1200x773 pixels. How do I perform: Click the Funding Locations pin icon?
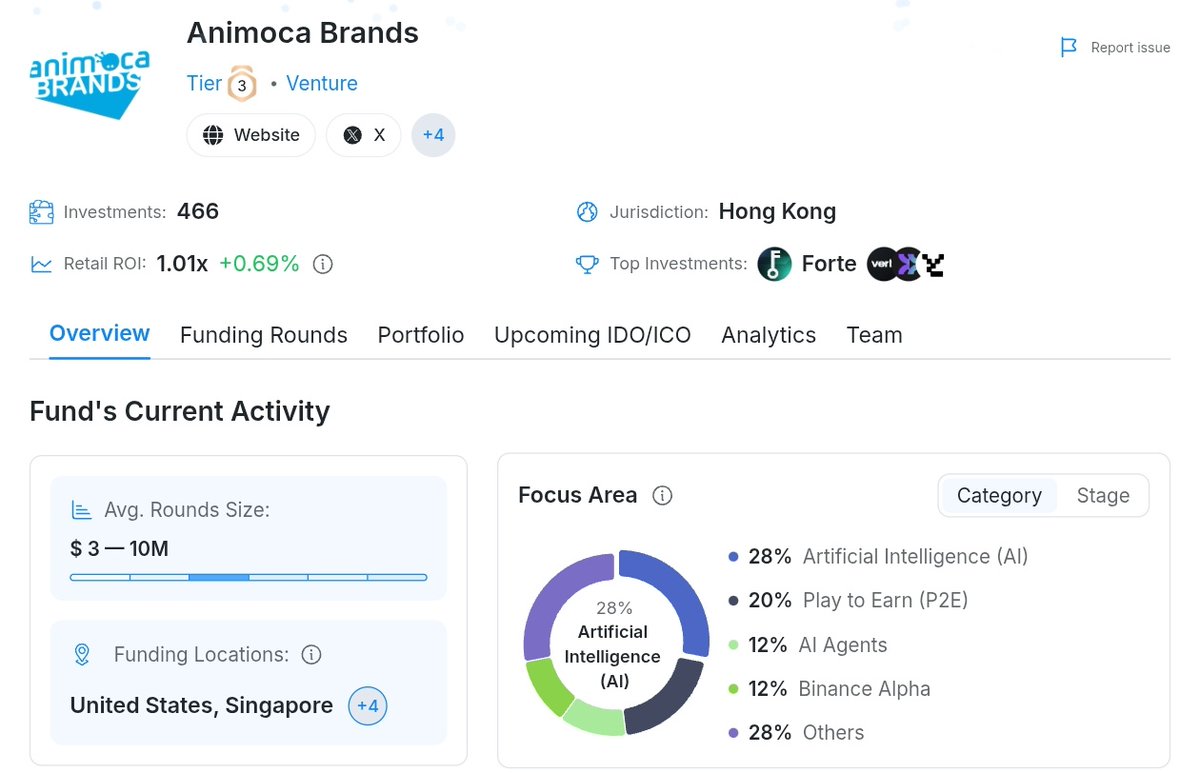click(82, 655)
